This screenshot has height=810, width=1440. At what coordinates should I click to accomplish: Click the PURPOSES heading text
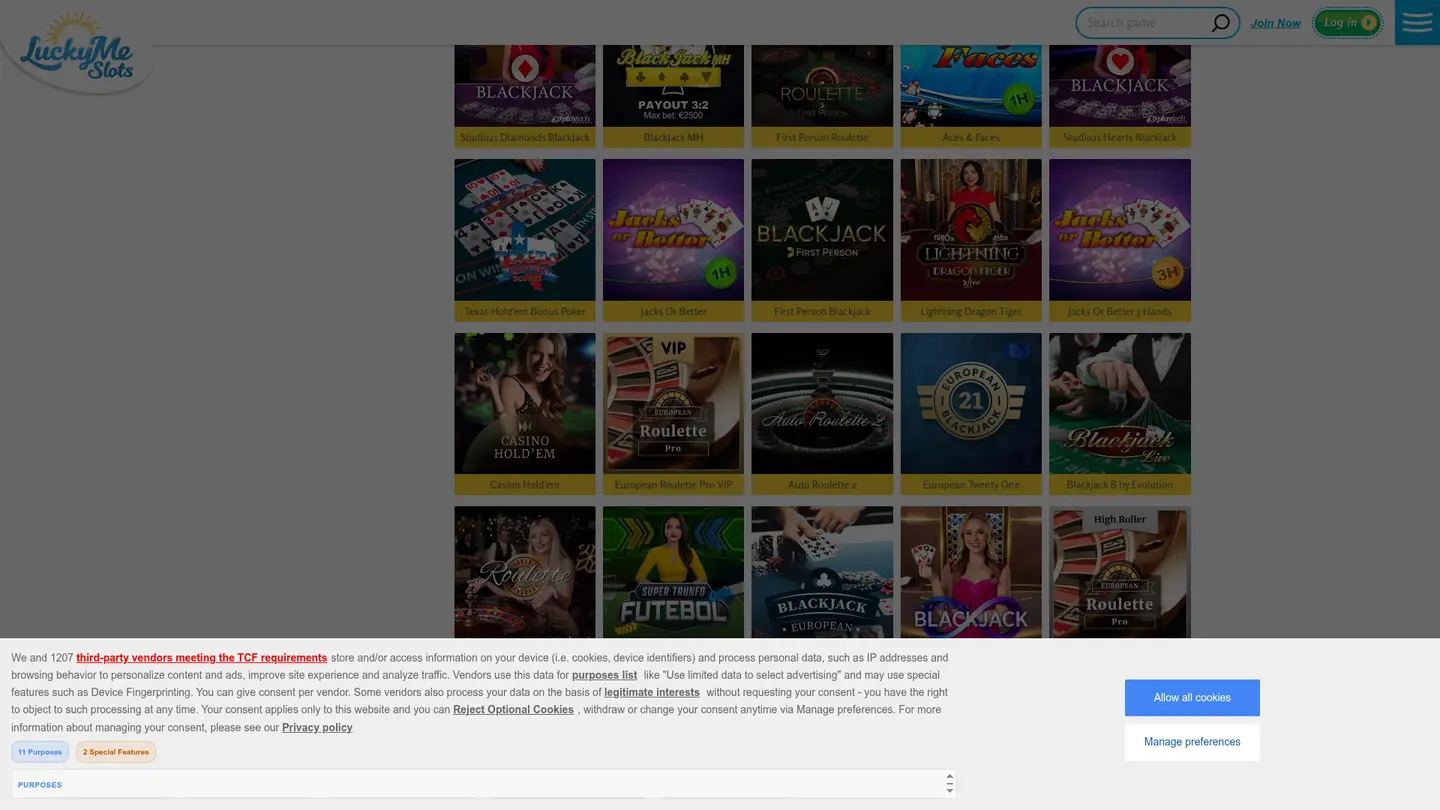click(x=40, y=785)
